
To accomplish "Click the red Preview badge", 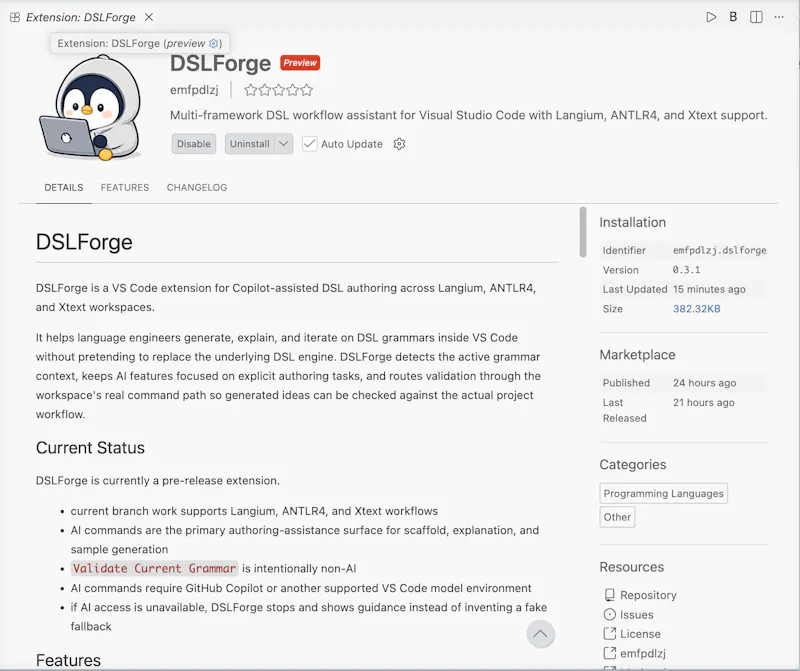I will (300, 63).
